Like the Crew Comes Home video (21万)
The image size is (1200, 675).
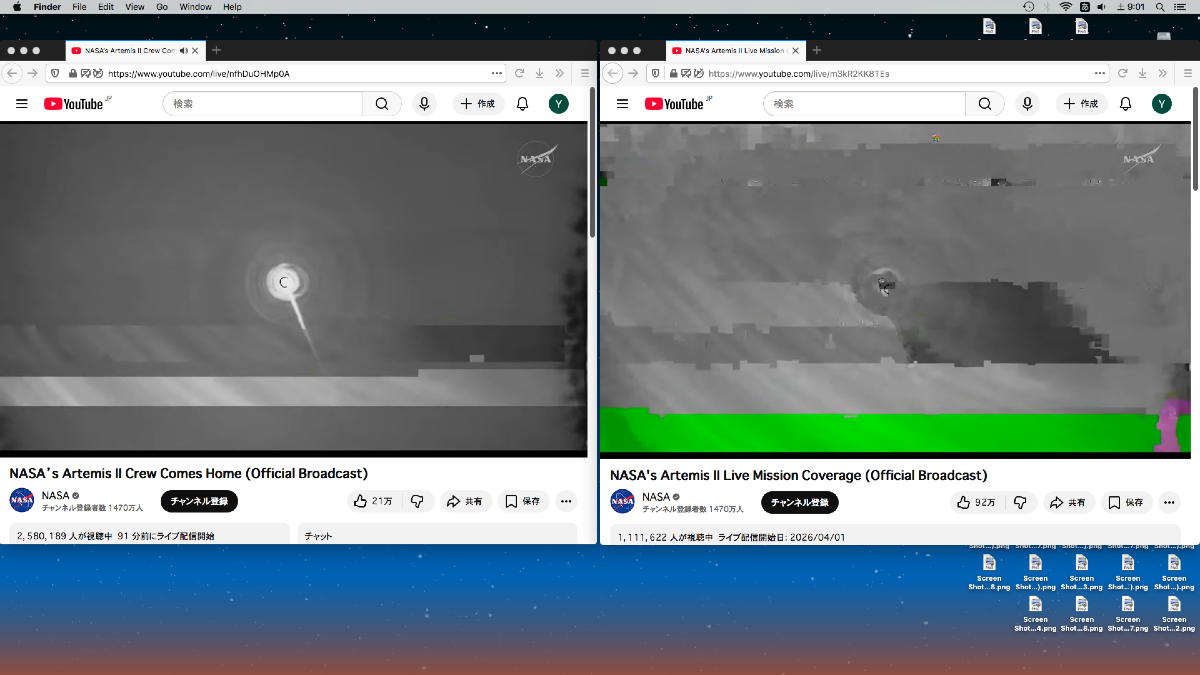coord(373,501)
